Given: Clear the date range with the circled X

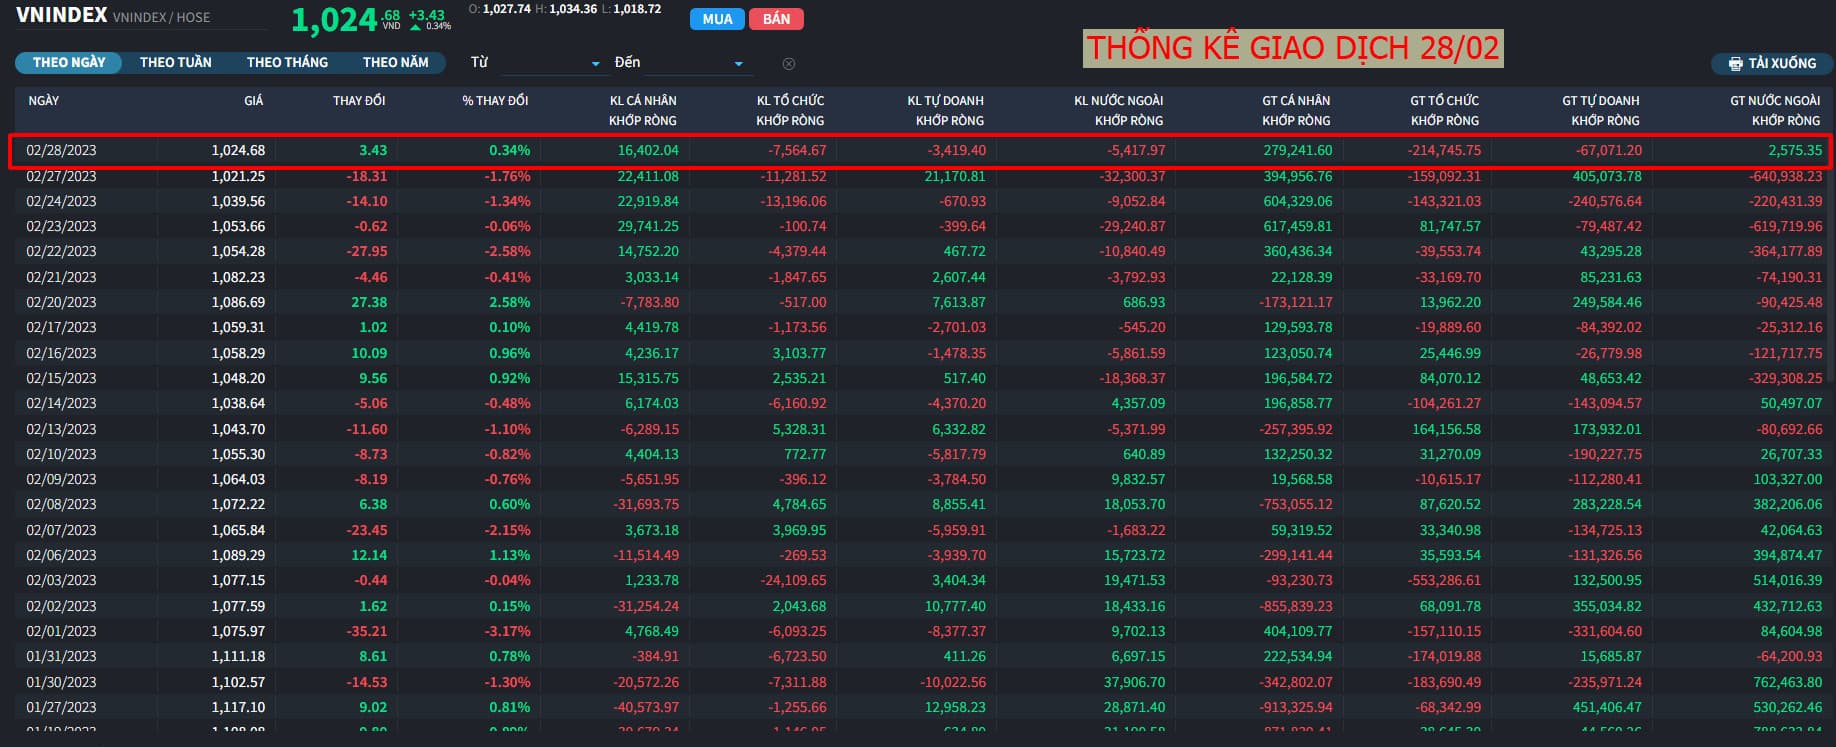Looking at the screenshot, I should point(789,64).
